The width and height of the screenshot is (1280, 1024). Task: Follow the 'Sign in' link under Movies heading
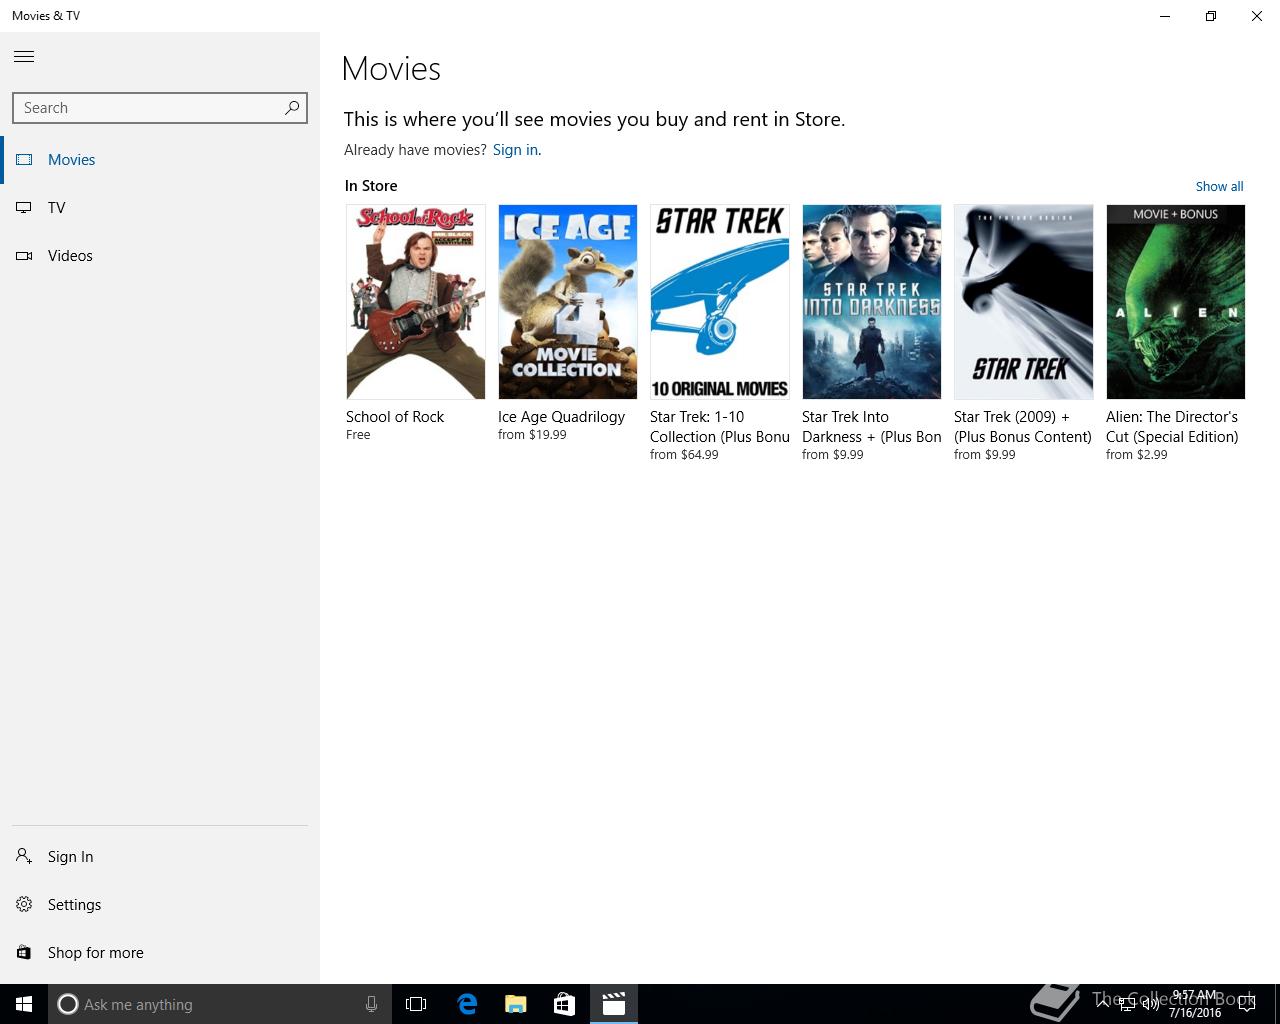point(516,150)
